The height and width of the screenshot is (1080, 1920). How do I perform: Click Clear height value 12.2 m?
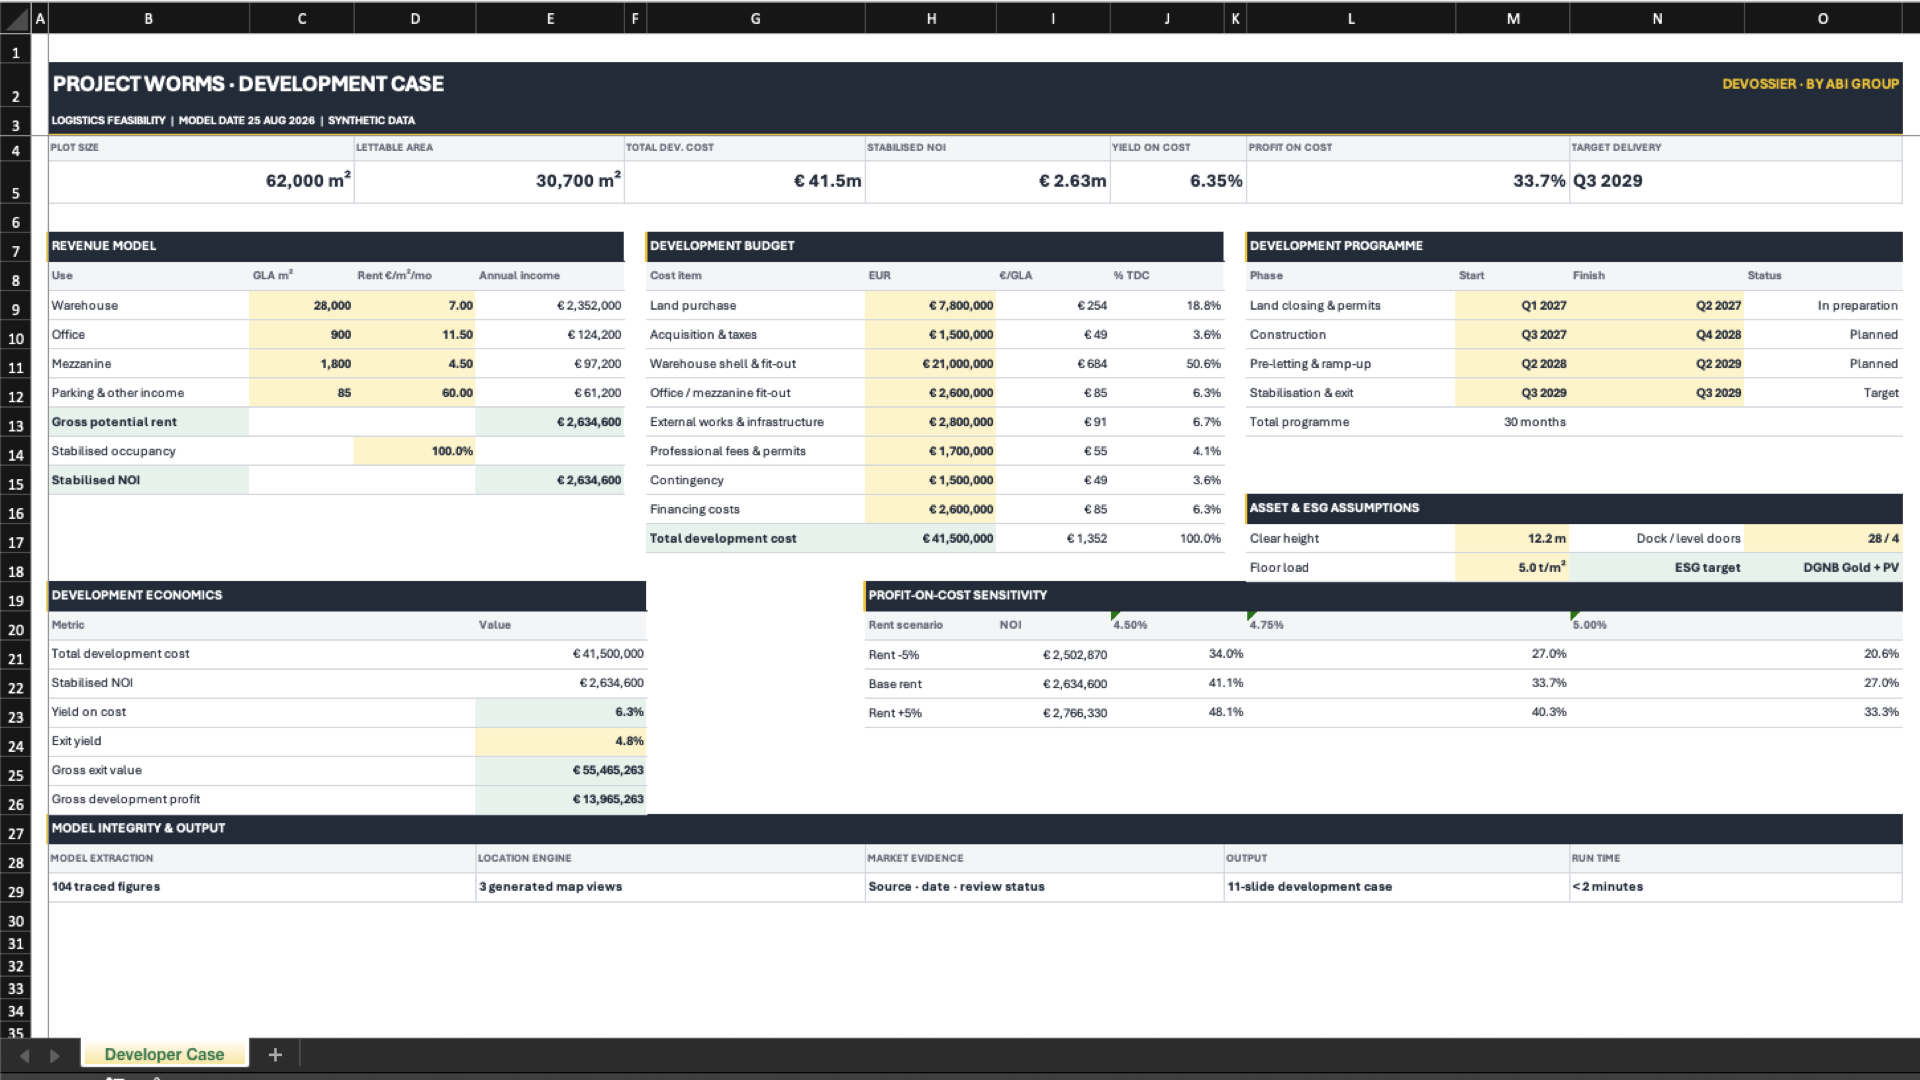[x=1512, y=538]
